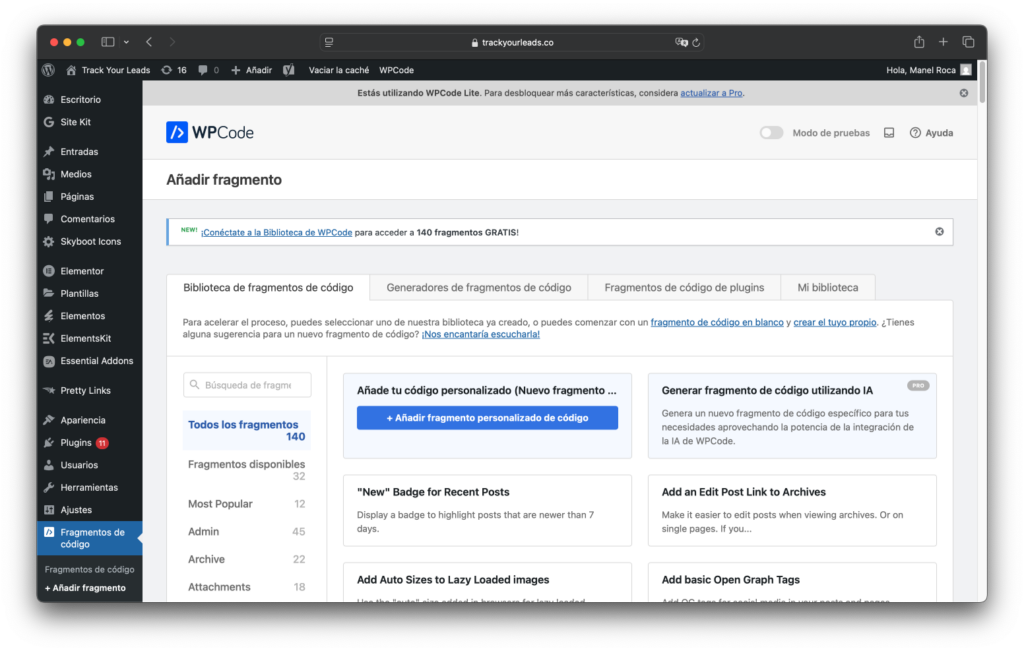Click Conéctate a la Biblioteca de WPCode link
1024x651 pixels.
276,232
